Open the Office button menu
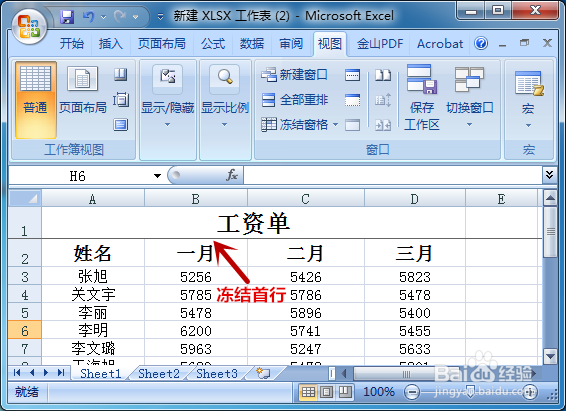Viewport: 566px width, 411px height. (30, 27)
